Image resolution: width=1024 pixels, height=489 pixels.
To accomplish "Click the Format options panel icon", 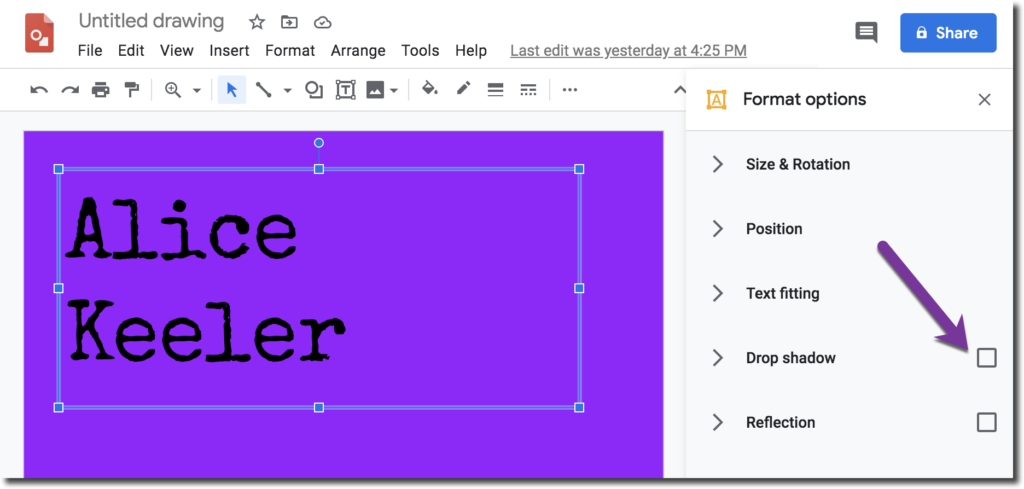I will [x=716, y=99].
